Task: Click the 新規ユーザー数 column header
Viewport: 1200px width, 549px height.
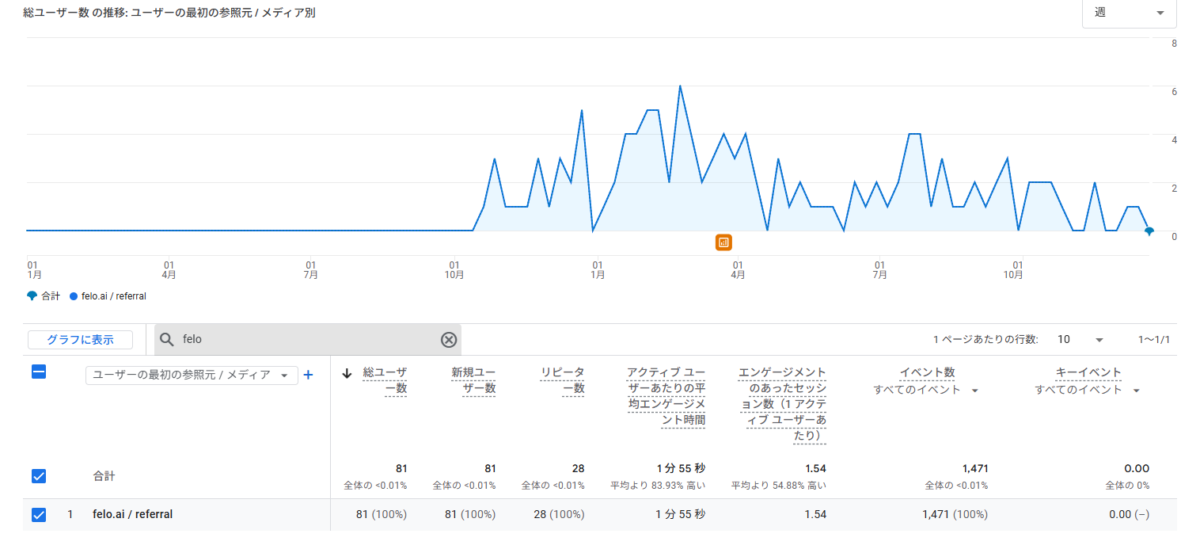Action: tap(473, 380)
